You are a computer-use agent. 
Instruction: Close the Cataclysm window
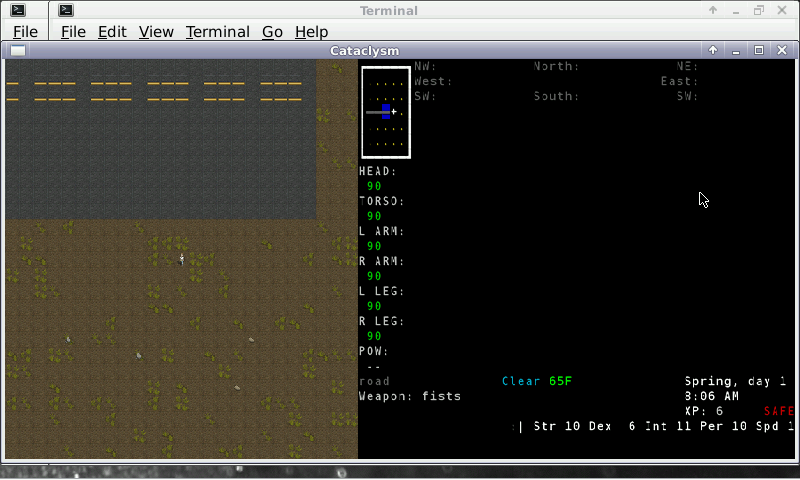(781, 50)
